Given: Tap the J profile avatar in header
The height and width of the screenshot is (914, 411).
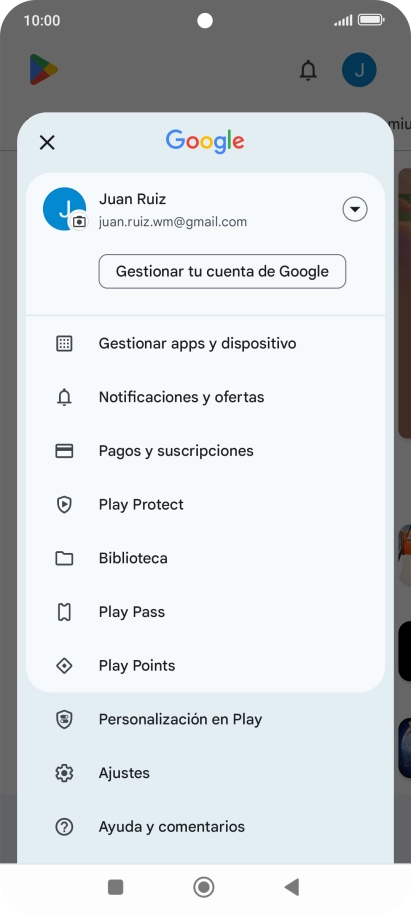Looking at the screenshot, I should [359, 70].
